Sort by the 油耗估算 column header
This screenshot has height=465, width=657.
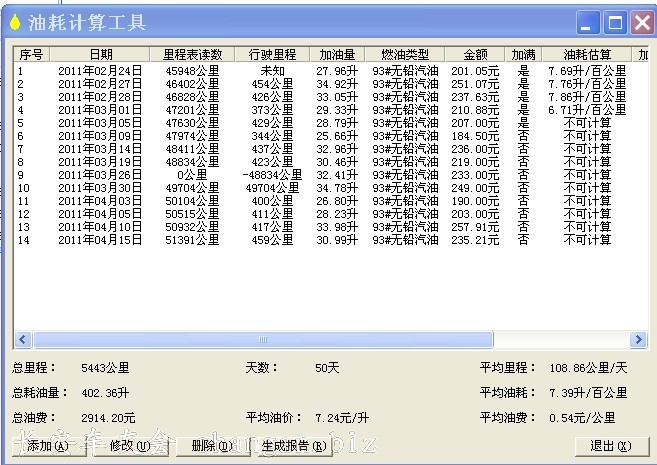pyautogui.click(x=587, y=54)
